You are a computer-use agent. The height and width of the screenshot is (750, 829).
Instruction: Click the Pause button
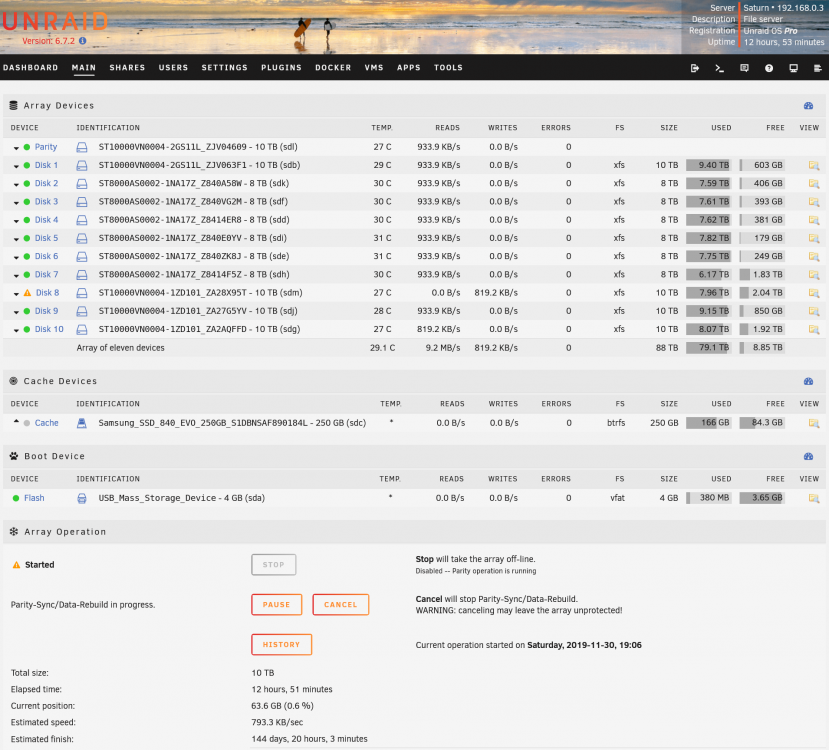click(x=277, y=605)
